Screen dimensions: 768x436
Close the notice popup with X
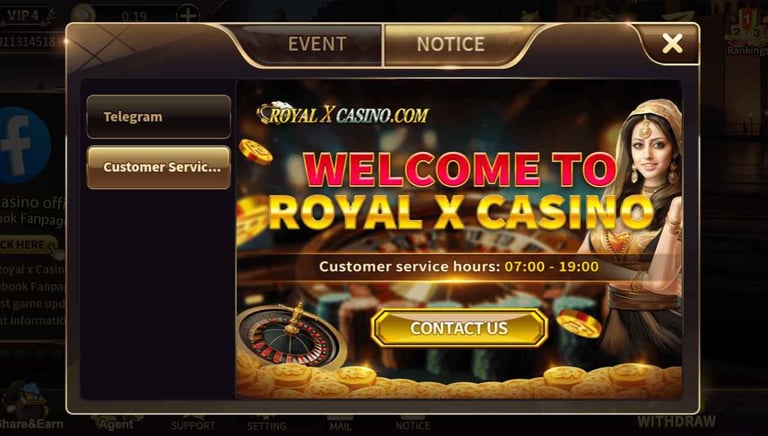(672, 44)
